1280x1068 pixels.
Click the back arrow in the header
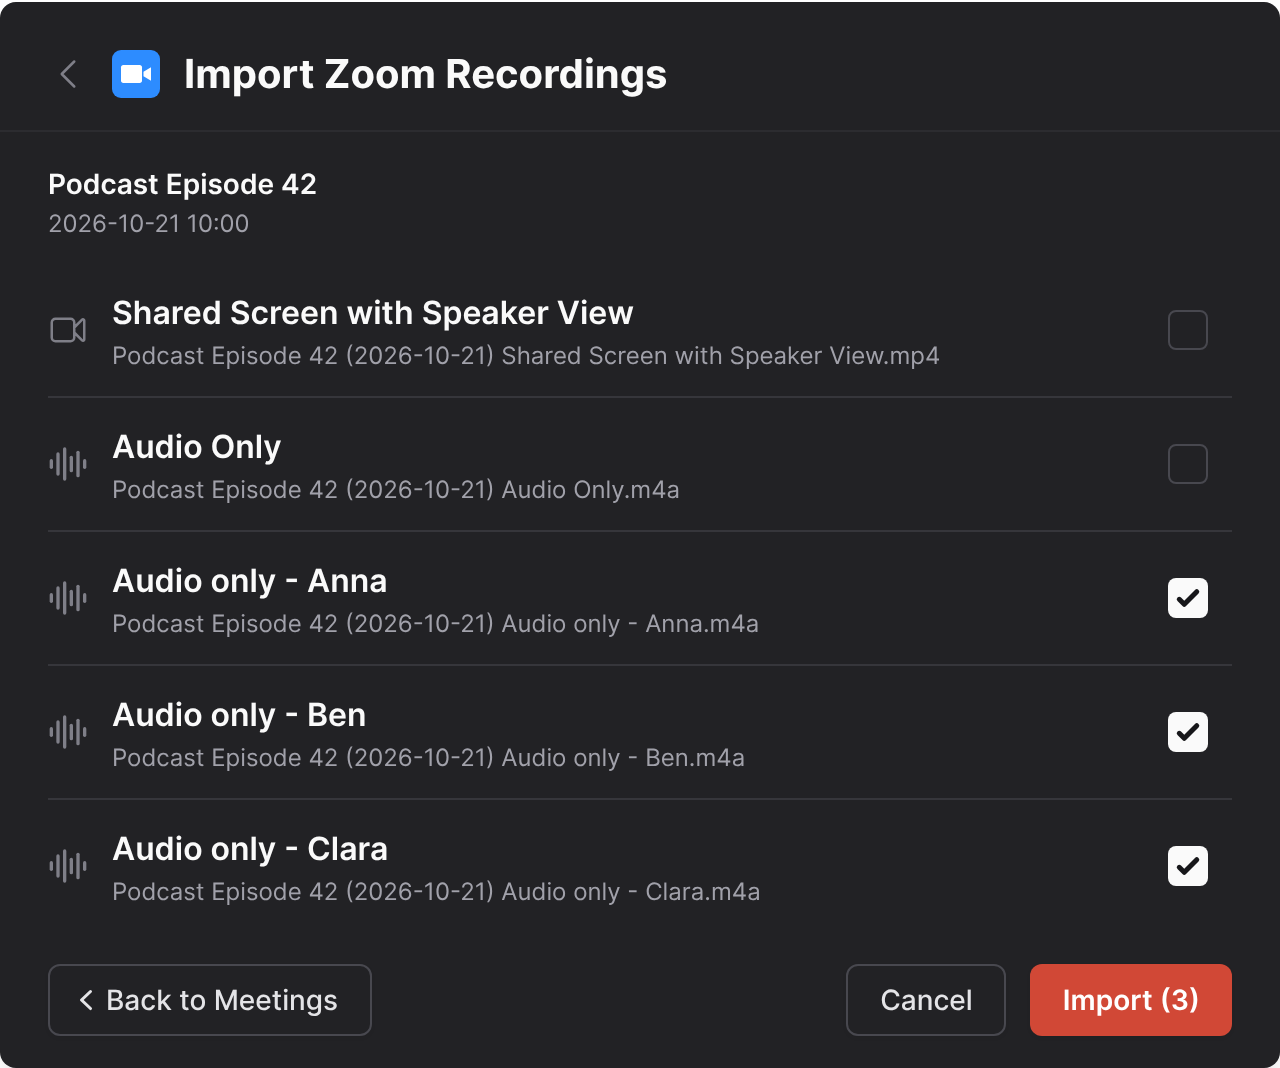68,74
